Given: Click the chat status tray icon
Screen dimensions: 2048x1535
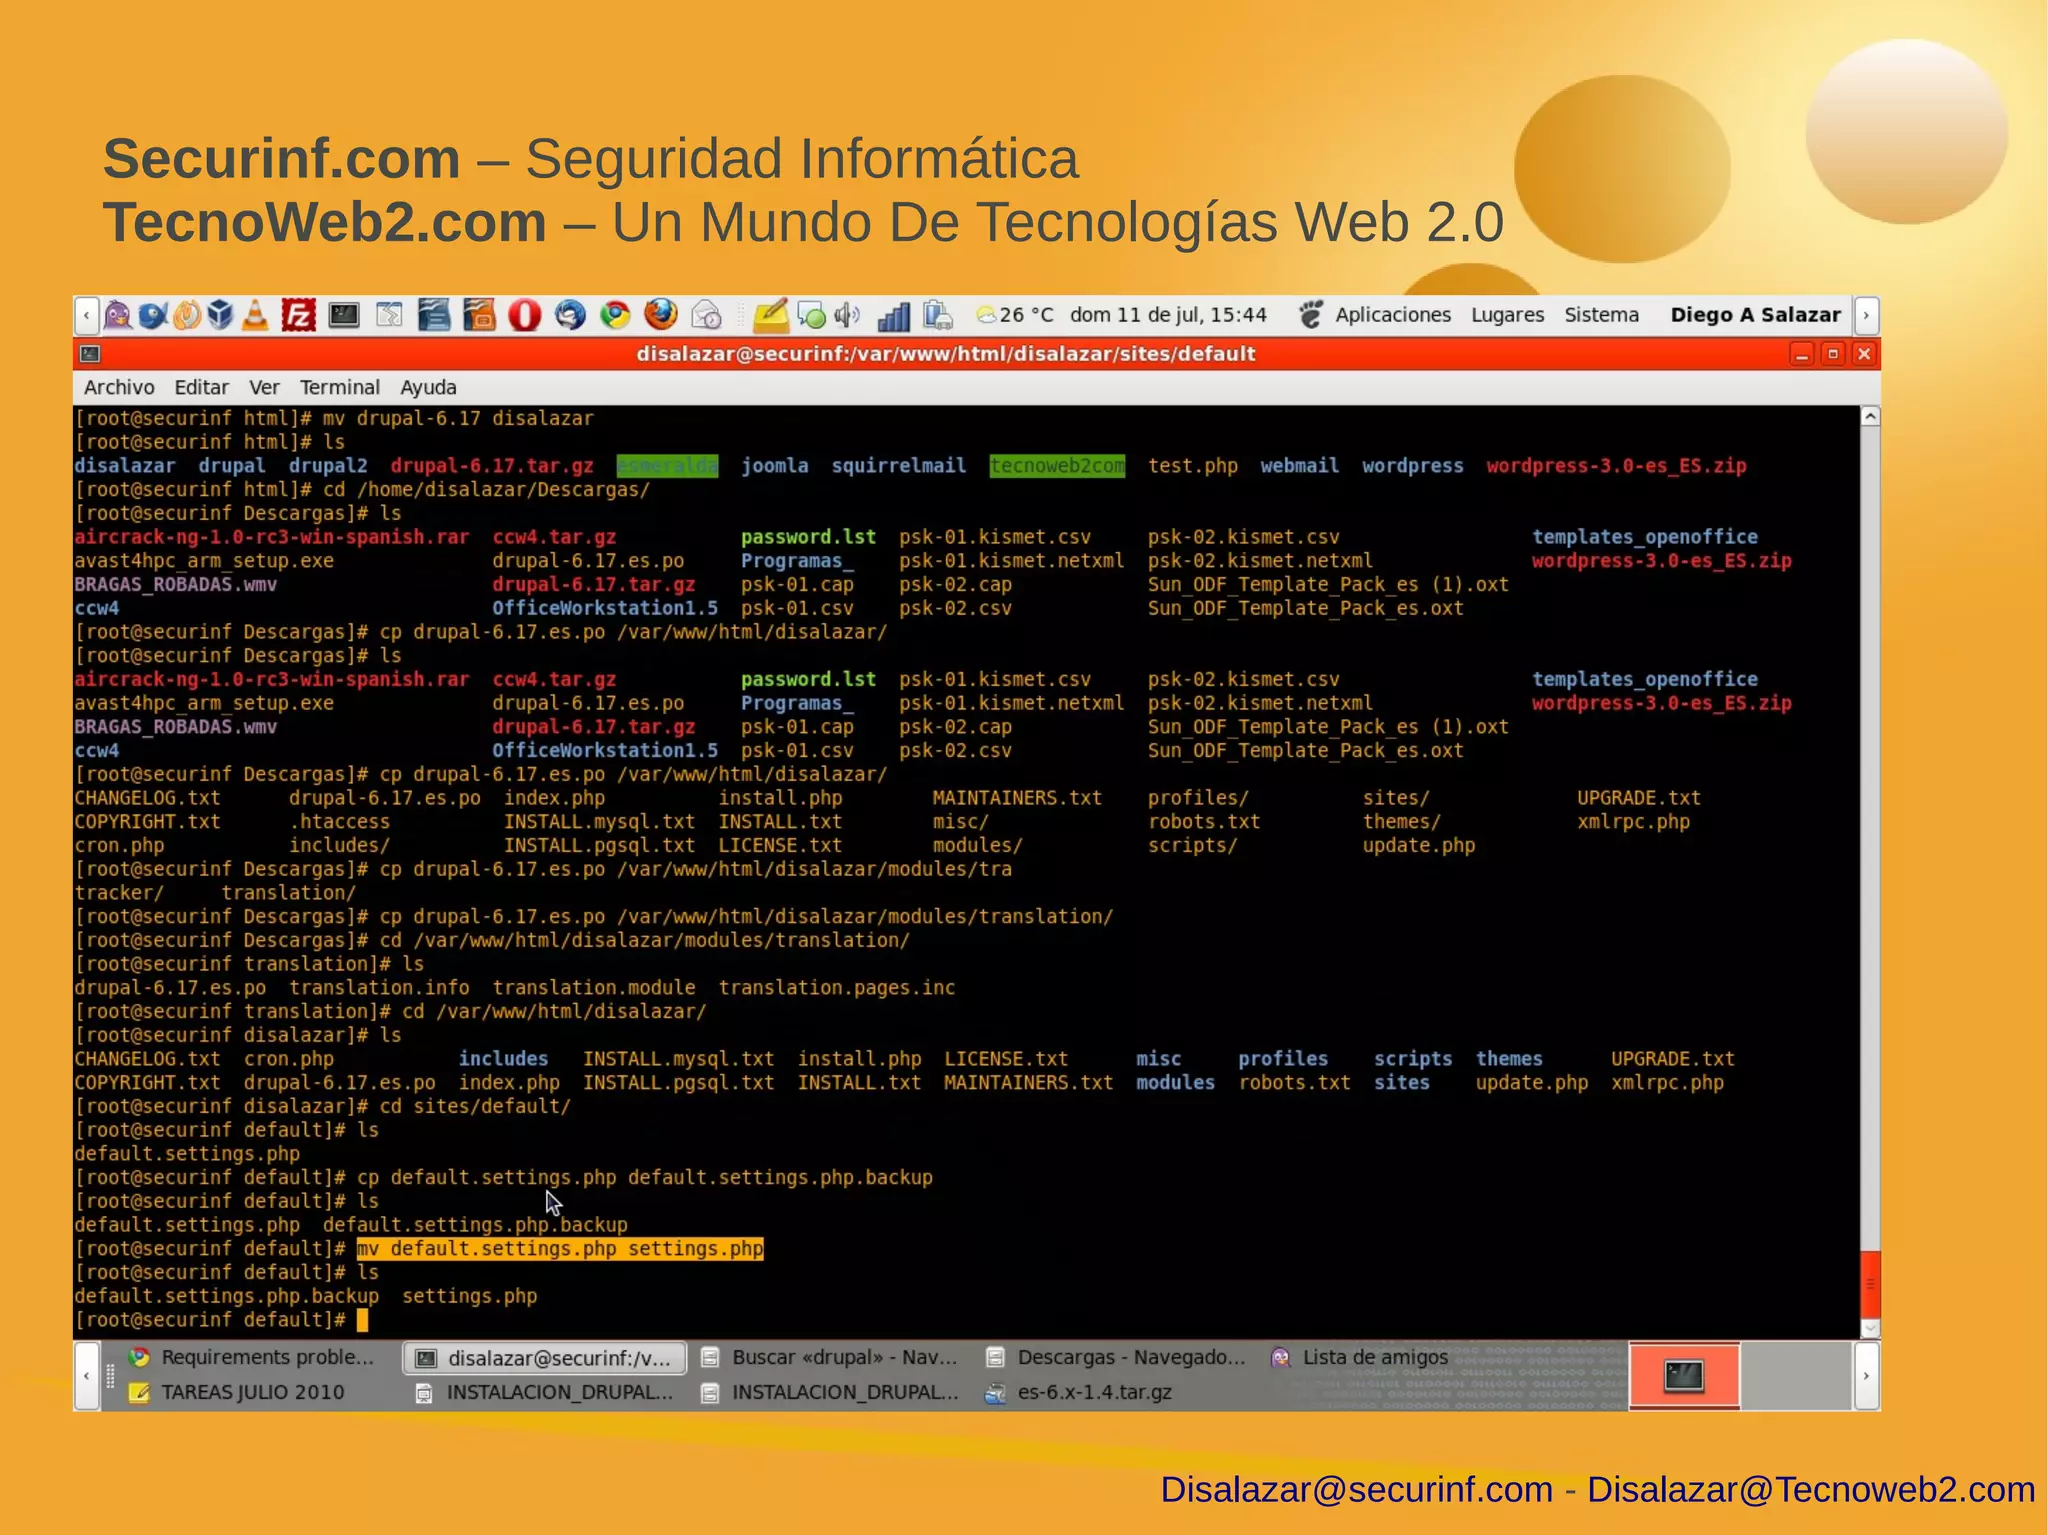Looking at the screenshot, I should point(812,316).
